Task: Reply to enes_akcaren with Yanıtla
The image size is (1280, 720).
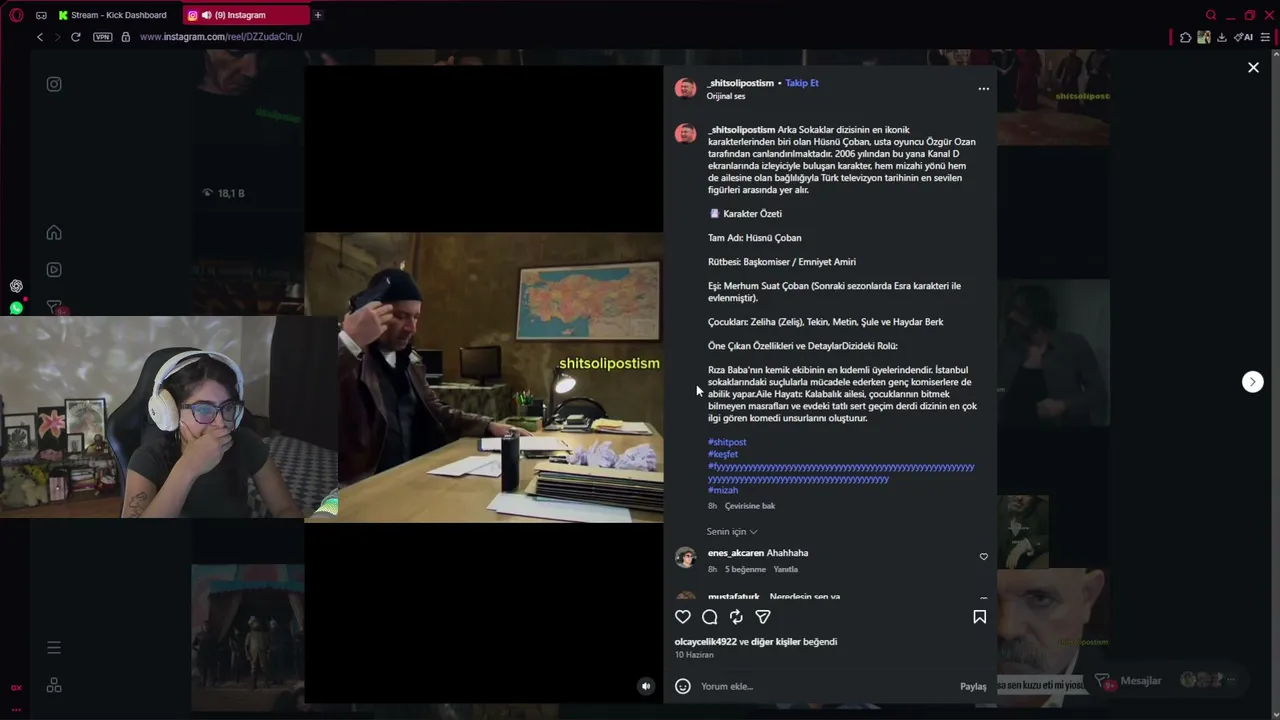Action: (786, 569)
